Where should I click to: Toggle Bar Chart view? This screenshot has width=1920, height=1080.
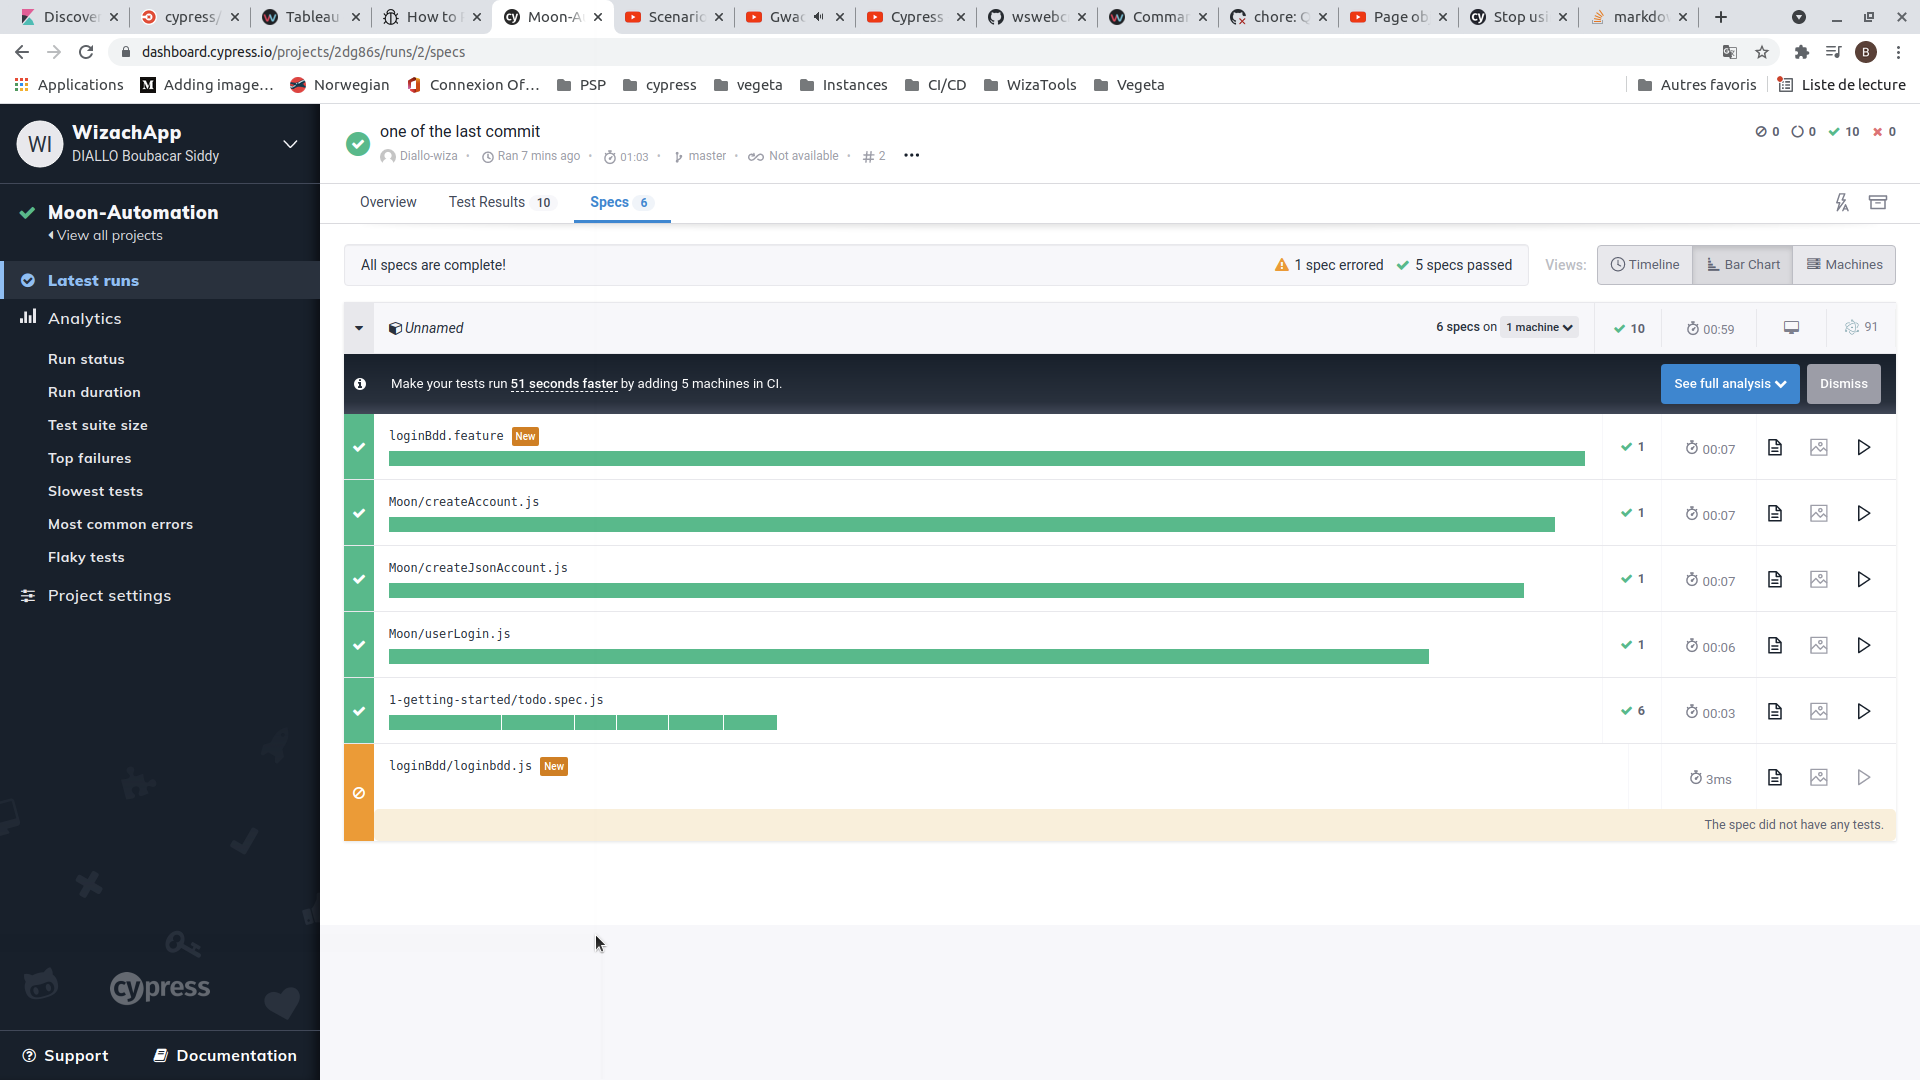(x=1742, y=264)
